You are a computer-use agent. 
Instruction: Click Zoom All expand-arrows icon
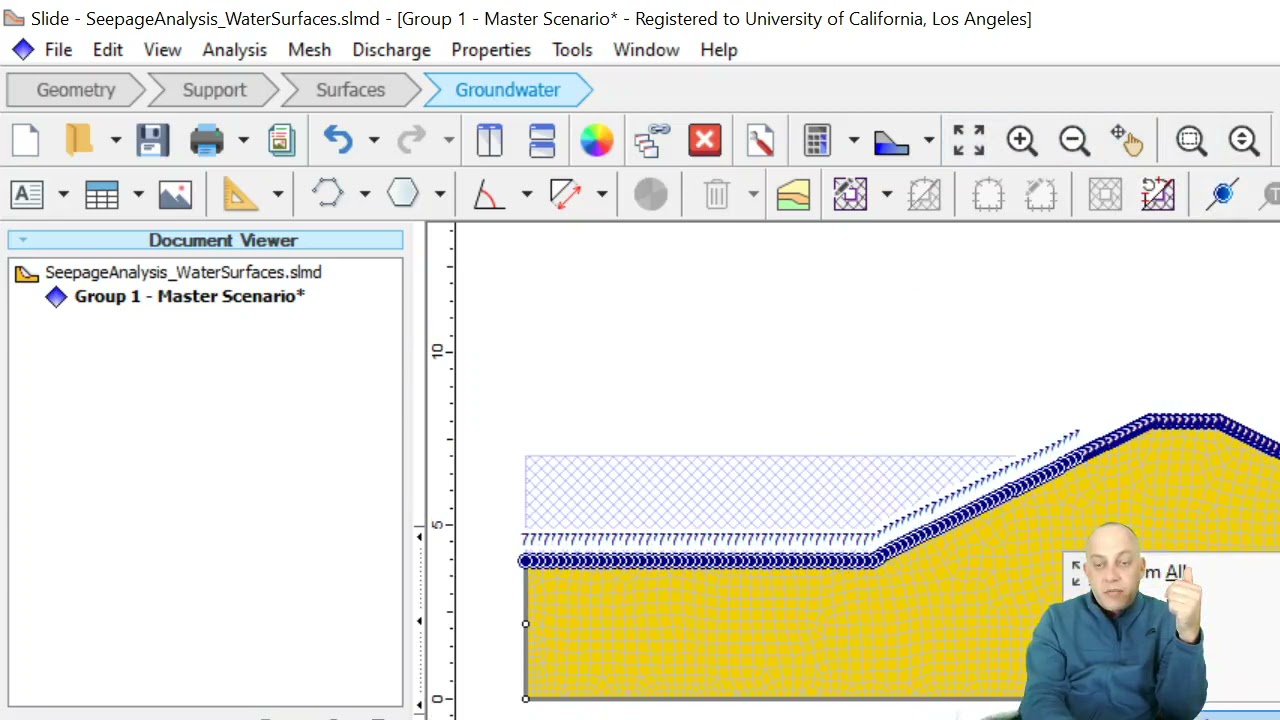[969, 140]
